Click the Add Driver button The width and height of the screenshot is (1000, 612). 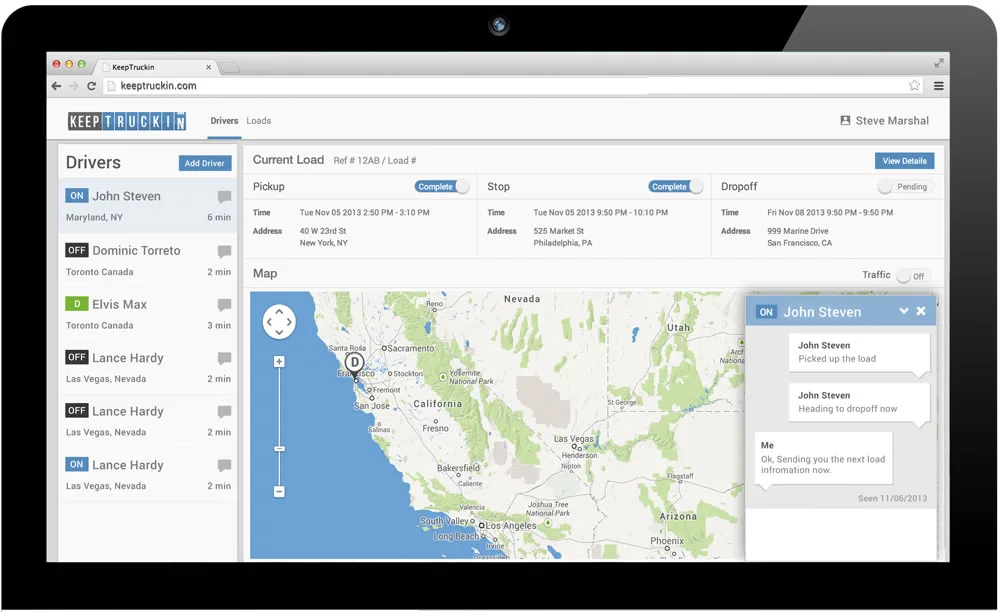205,163
